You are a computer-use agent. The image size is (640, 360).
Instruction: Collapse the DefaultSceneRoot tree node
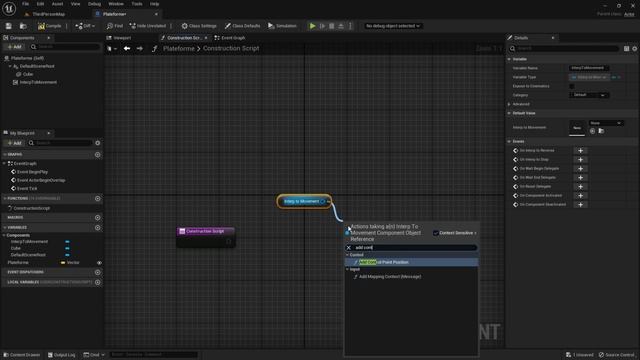[x=10, y=66]
